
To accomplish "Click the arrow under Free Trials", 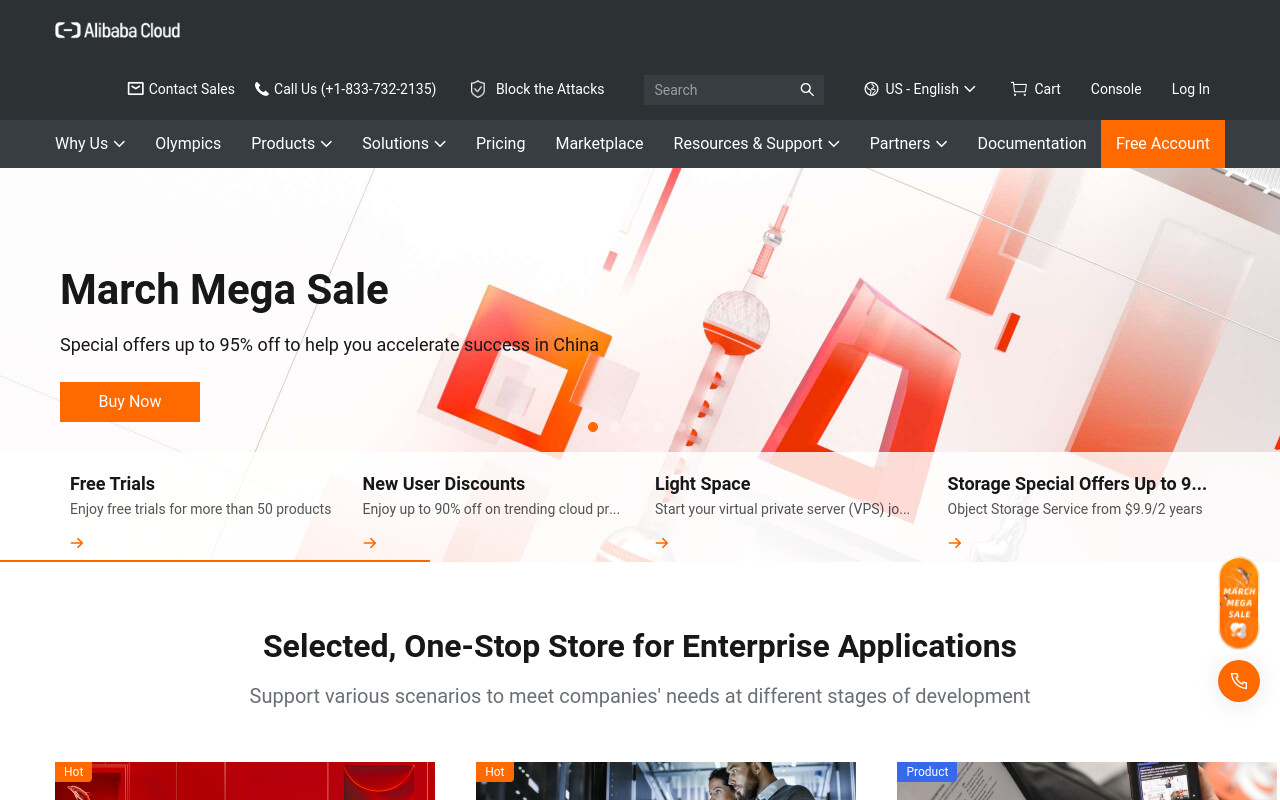I will [x=77, y=543].
